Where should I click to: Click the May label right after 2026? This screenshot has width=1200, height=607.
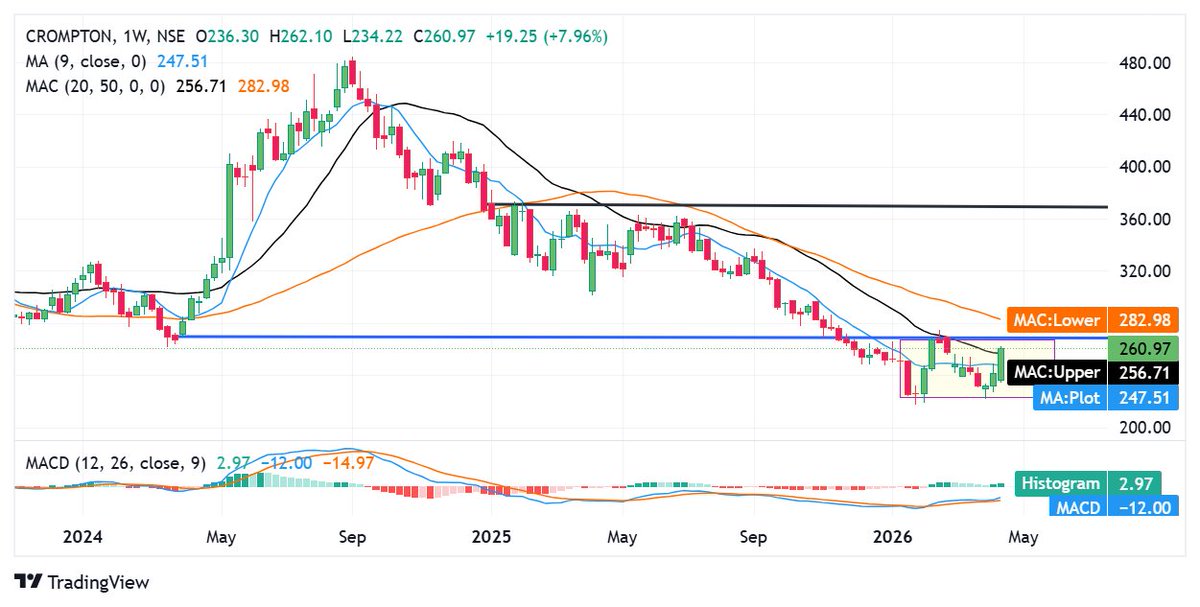click(x=1023, y=537)
